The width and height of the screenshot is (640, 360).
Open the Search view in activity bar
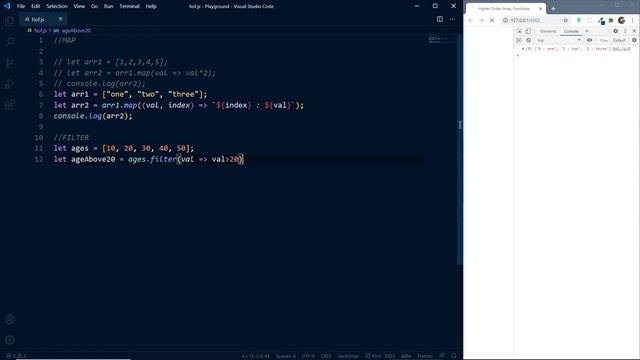(x=9, y=42)
